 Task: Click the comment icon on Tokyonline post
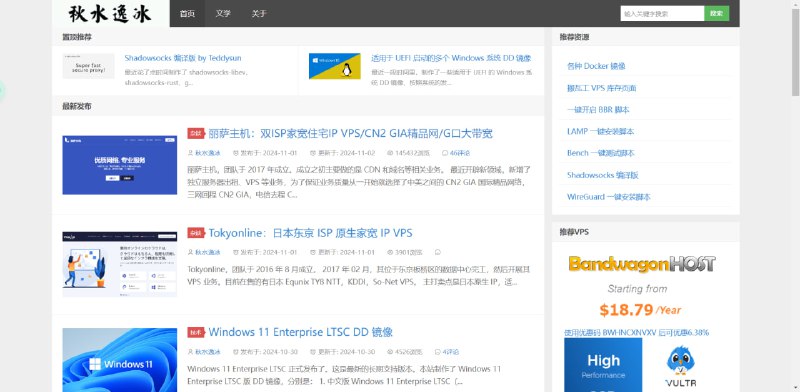(438, 252)
